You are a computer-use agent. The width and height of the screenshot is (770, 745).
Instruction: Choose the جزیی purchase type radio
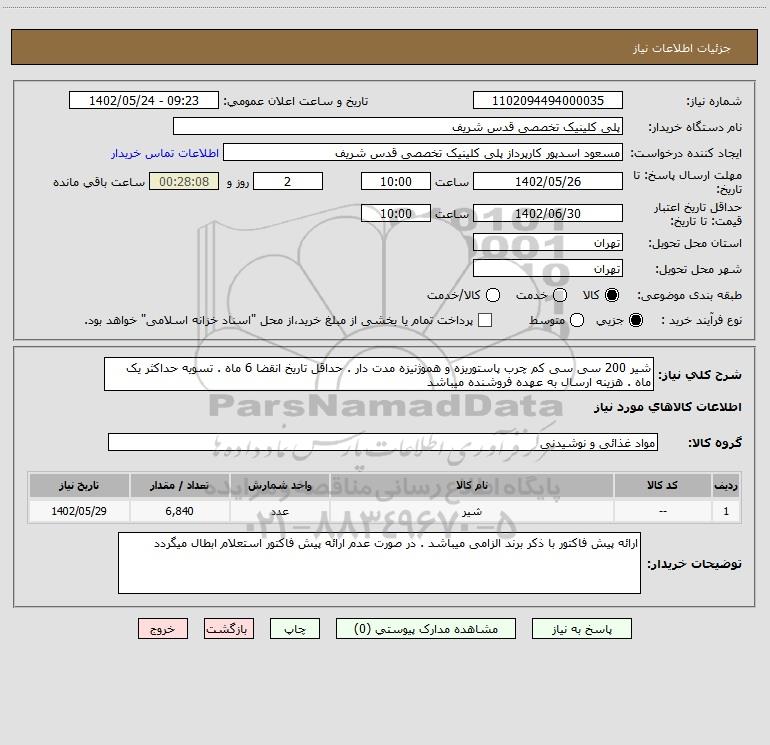(x=635, y=320)
